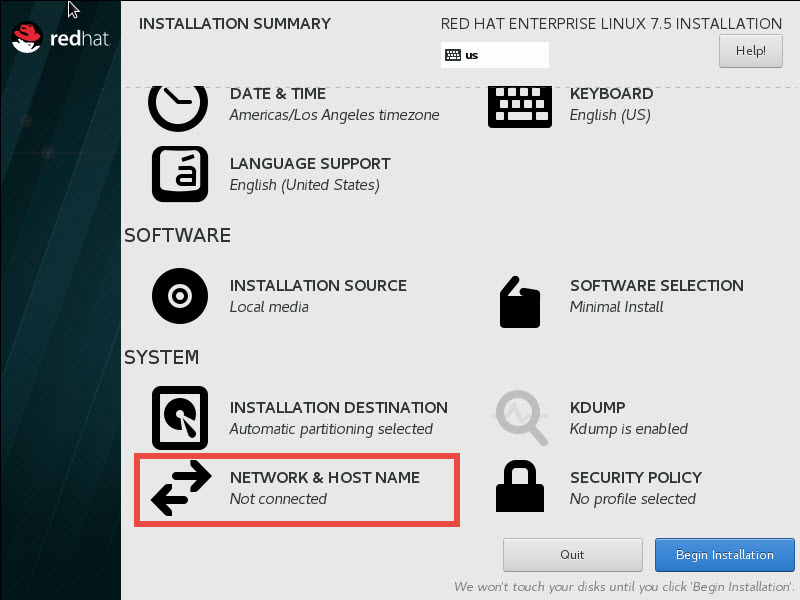Click the clock icon for Date & Time
The height and width of the screenshot is (600, 800).
pyautogui.click(x=178, y=104)
